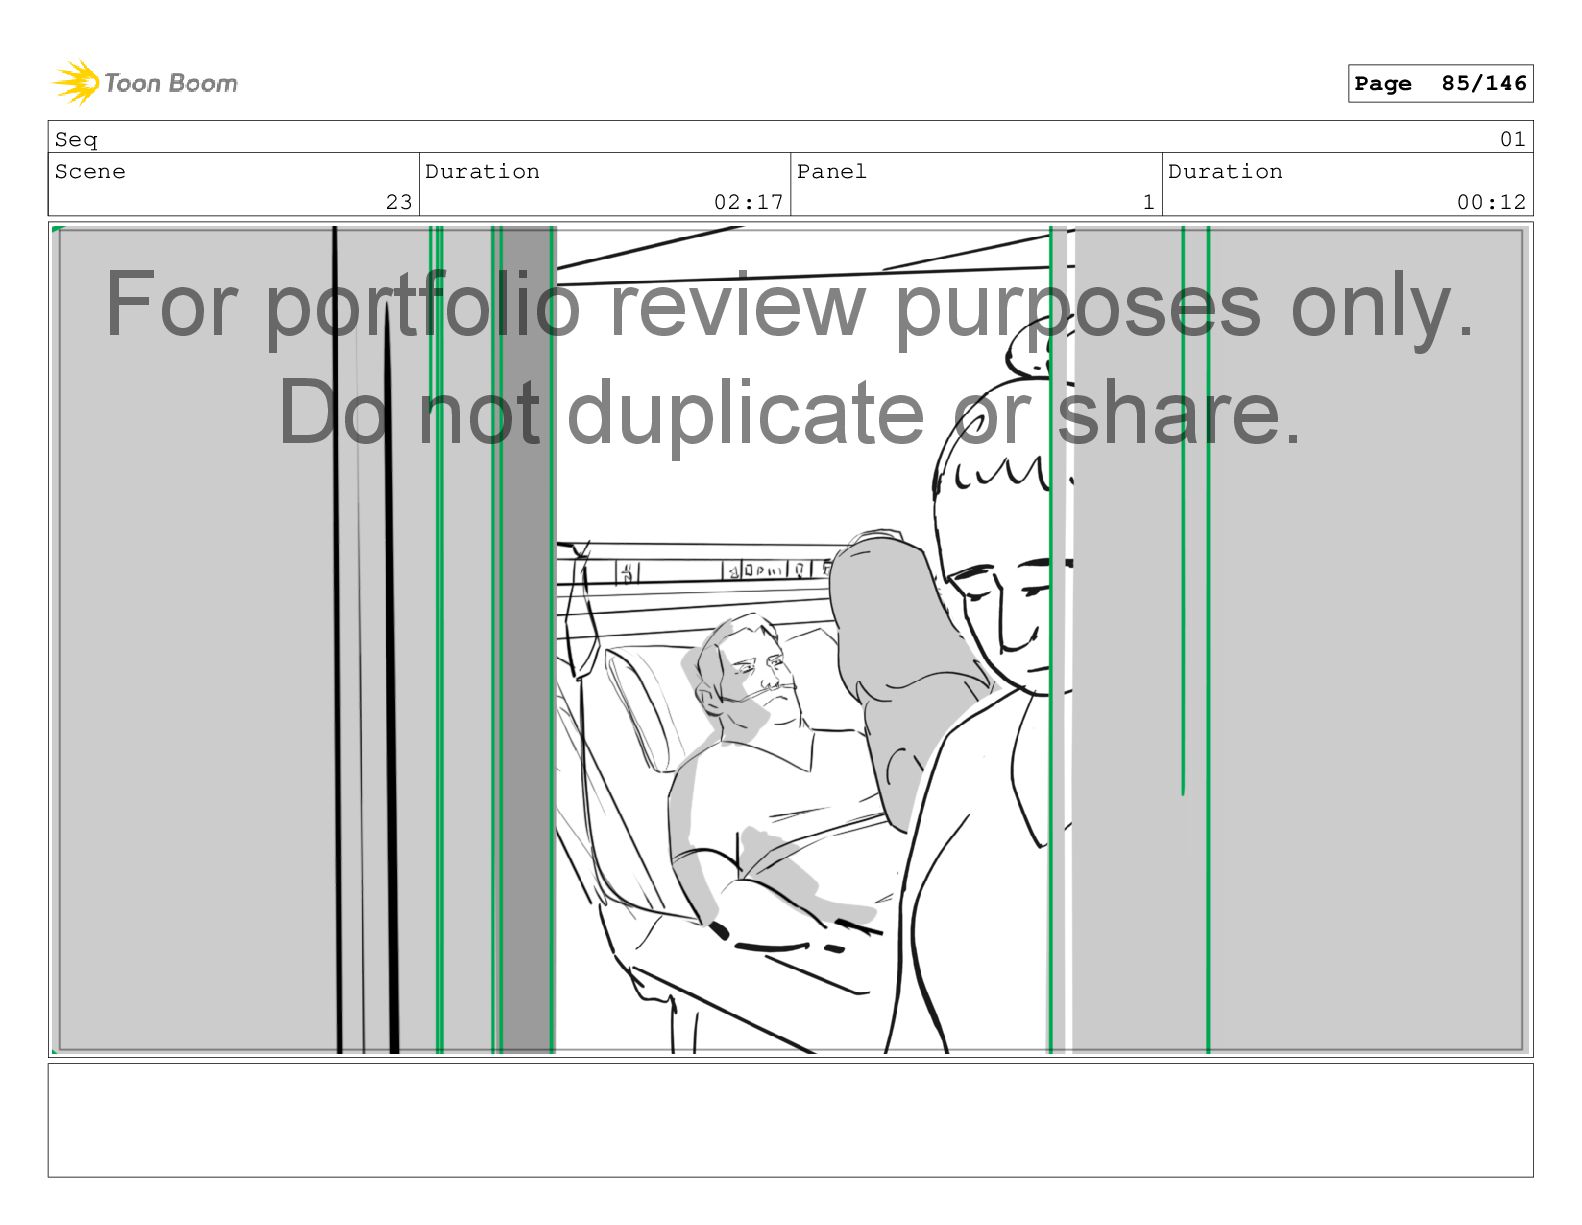1582x1225 pixels.
Task: Click the Scene label
Action: pyautogui.click(x=90, y=171)
